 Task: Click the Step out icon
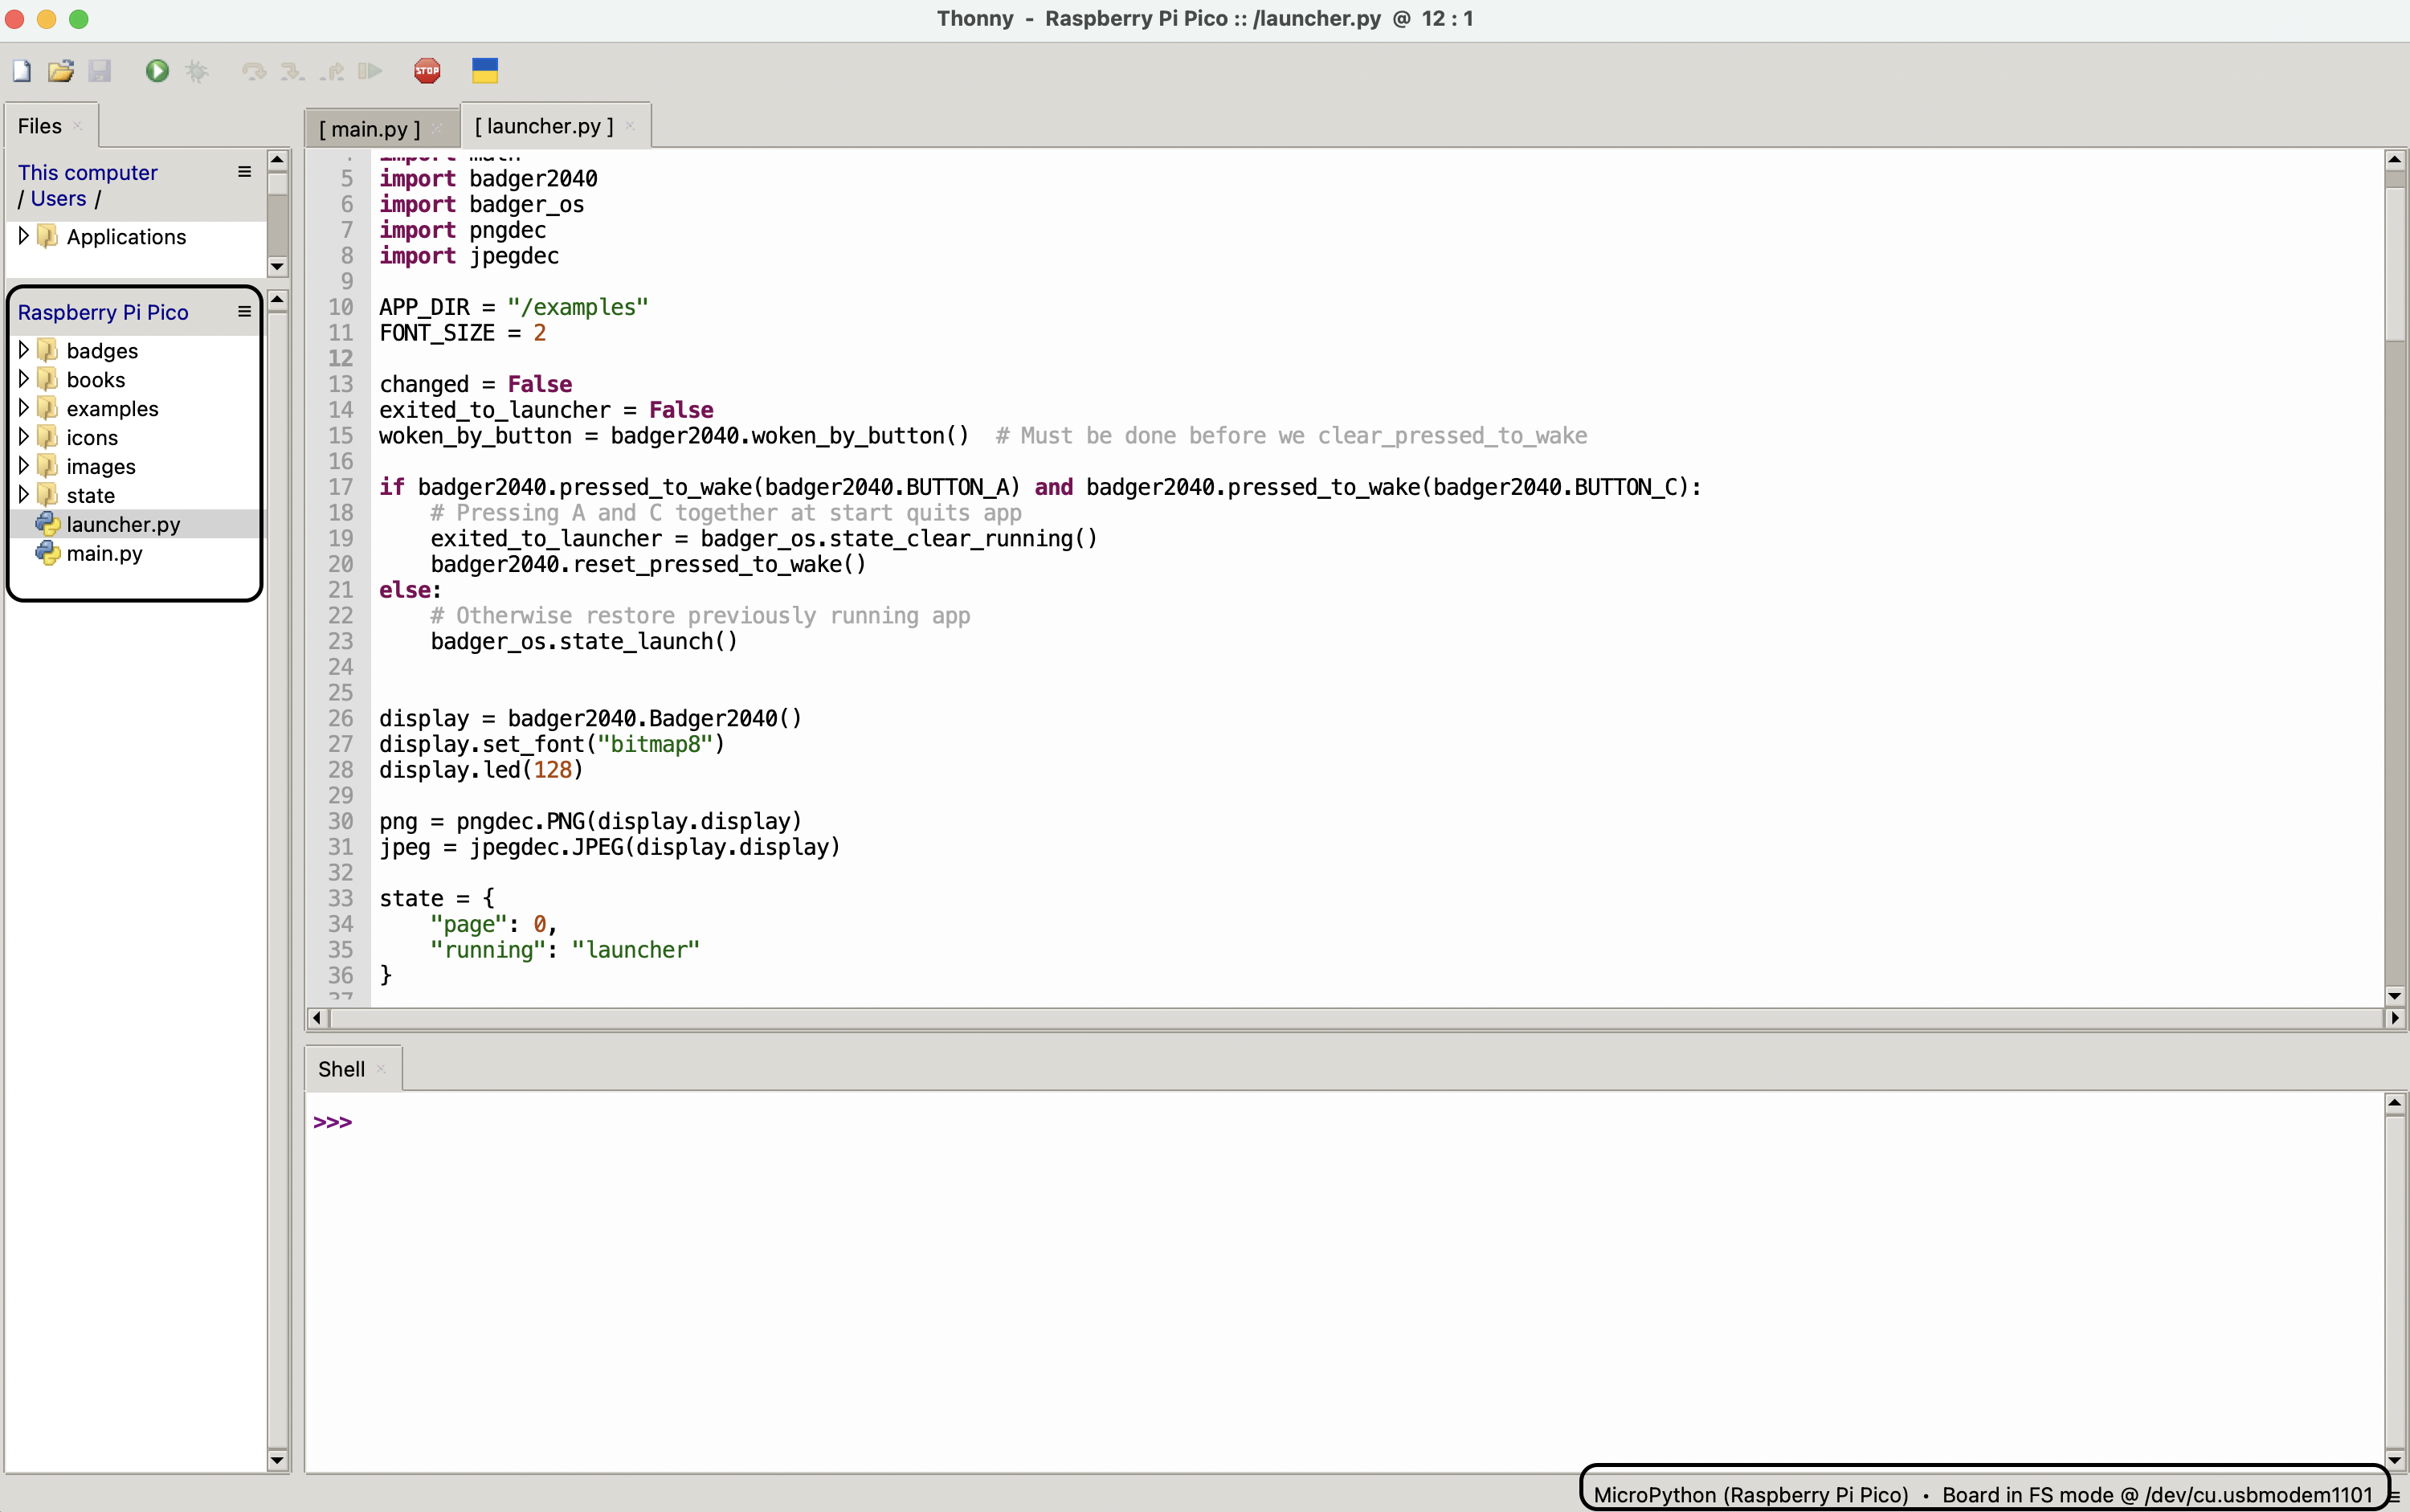pos(332,71)
